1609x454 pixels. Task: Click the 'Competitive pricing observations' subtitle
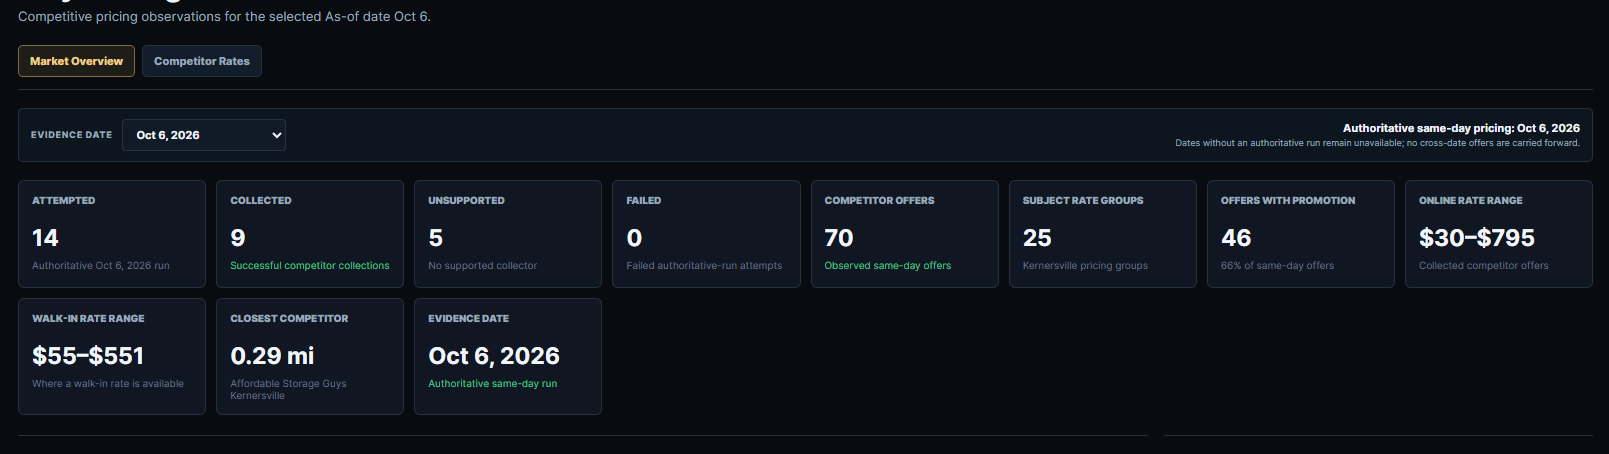[224, 17]
